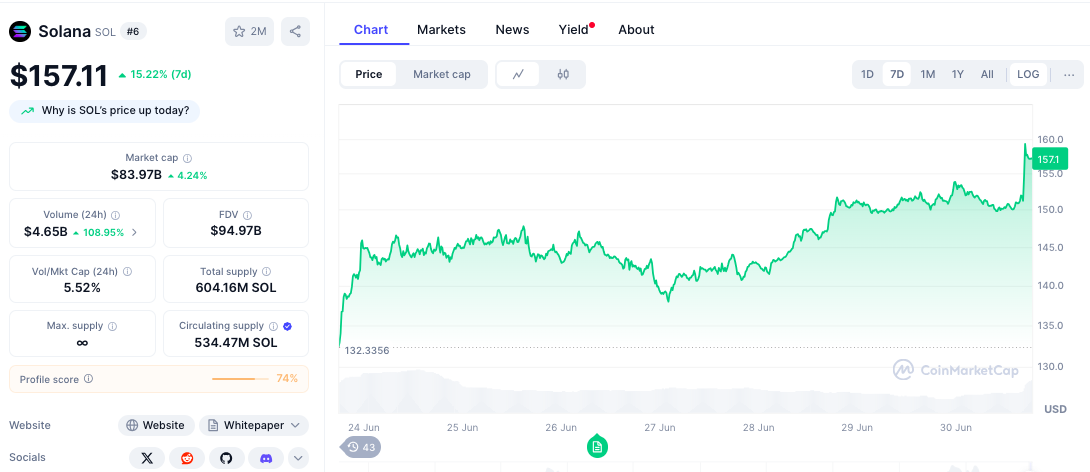This screenshot has width=1090, height=472.
Task: Open the Website link button
Action: point(156,425)
